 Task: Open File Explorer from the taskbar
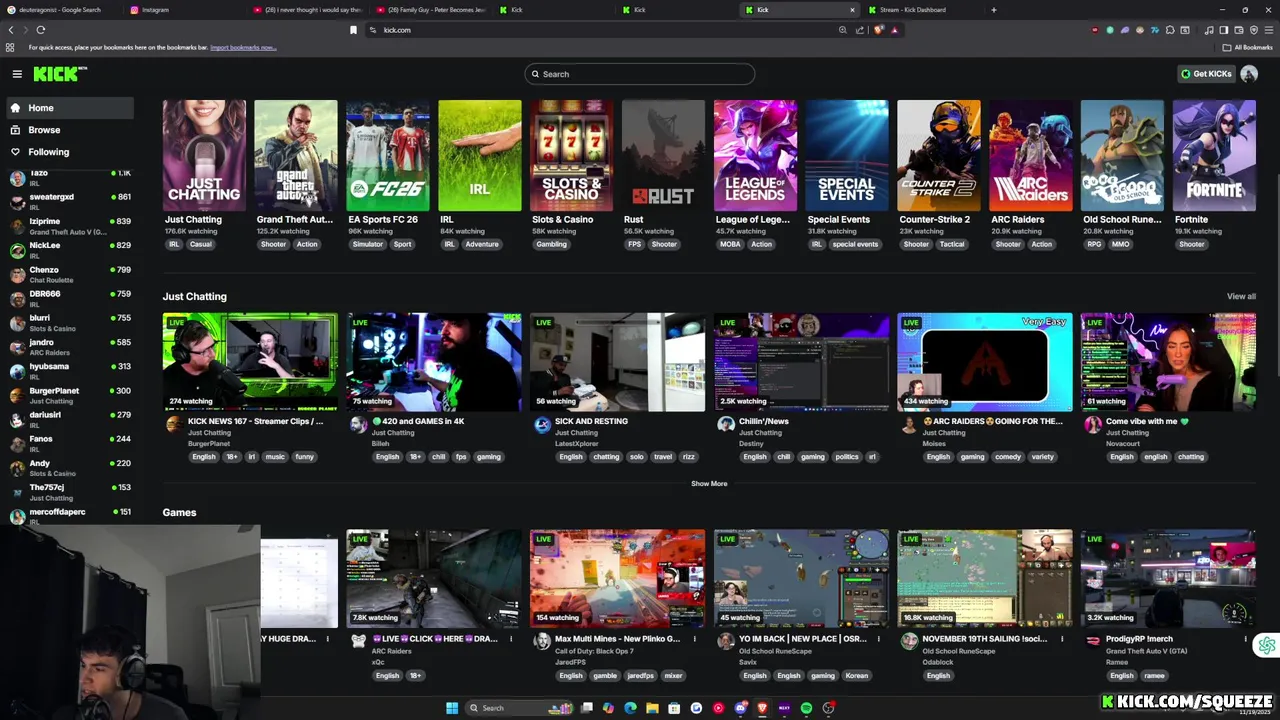click(652, 708)
